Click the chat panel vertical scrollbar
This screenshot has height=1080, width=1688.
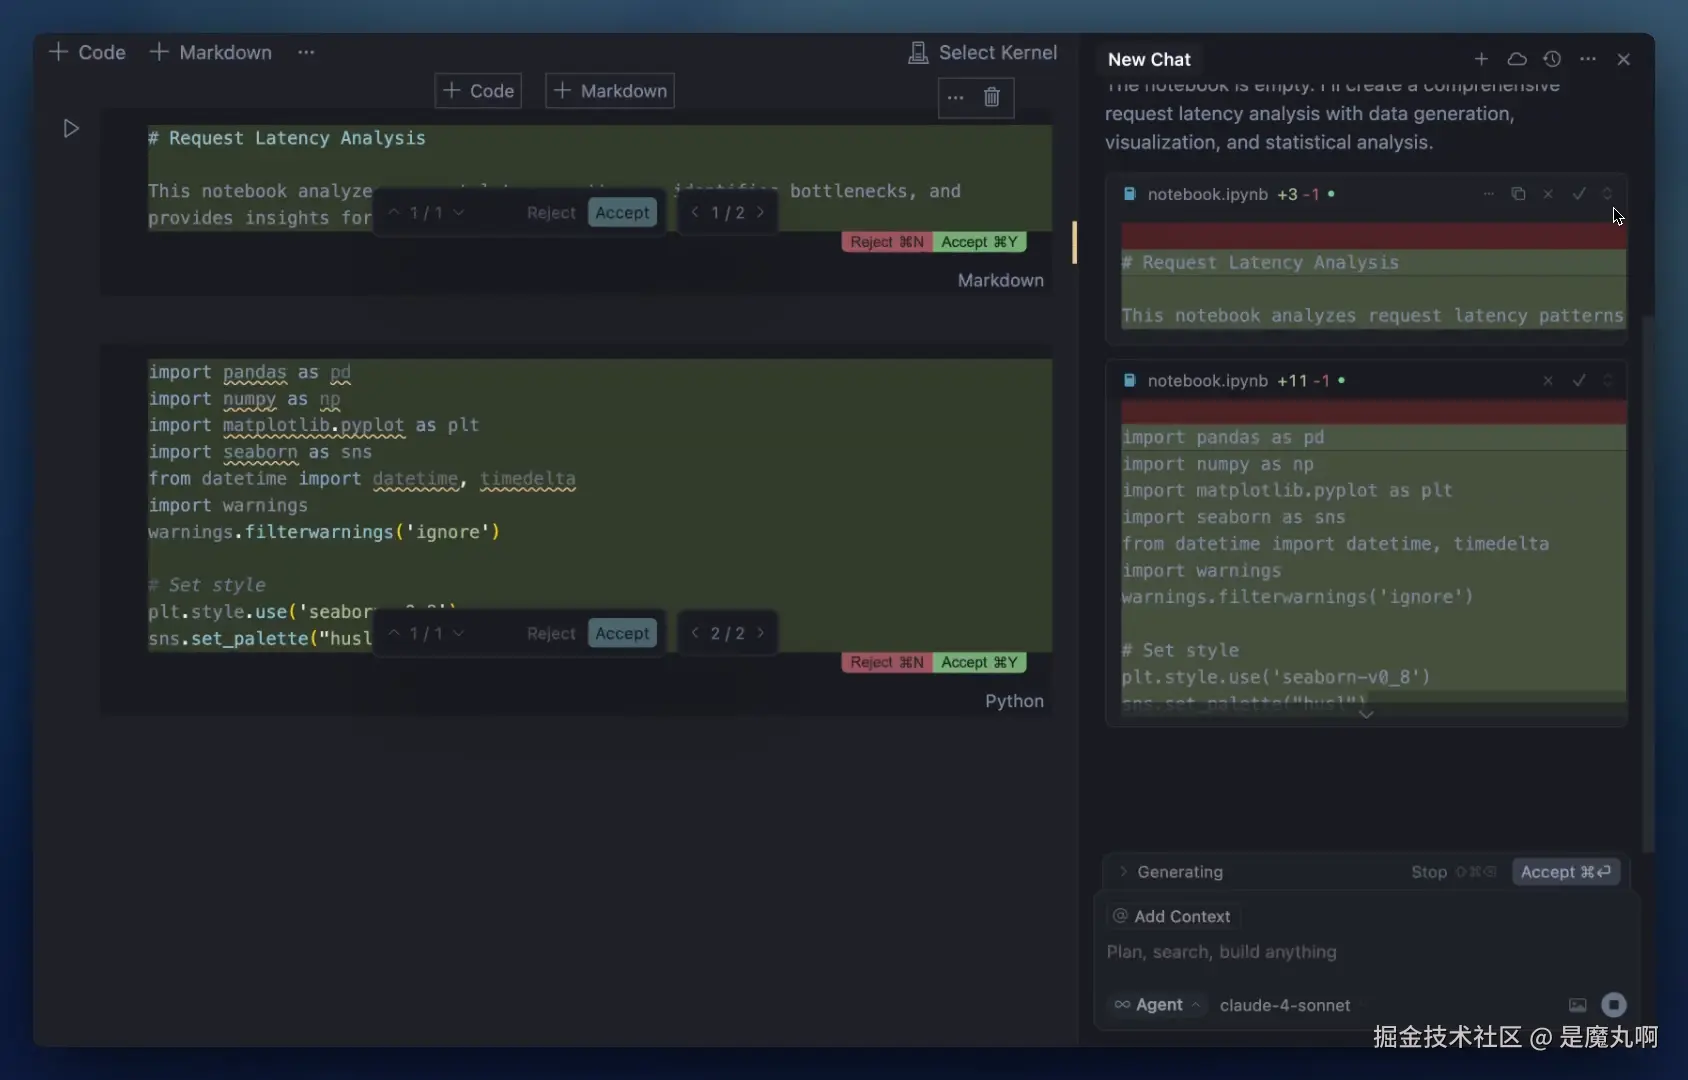point(1648,585)
